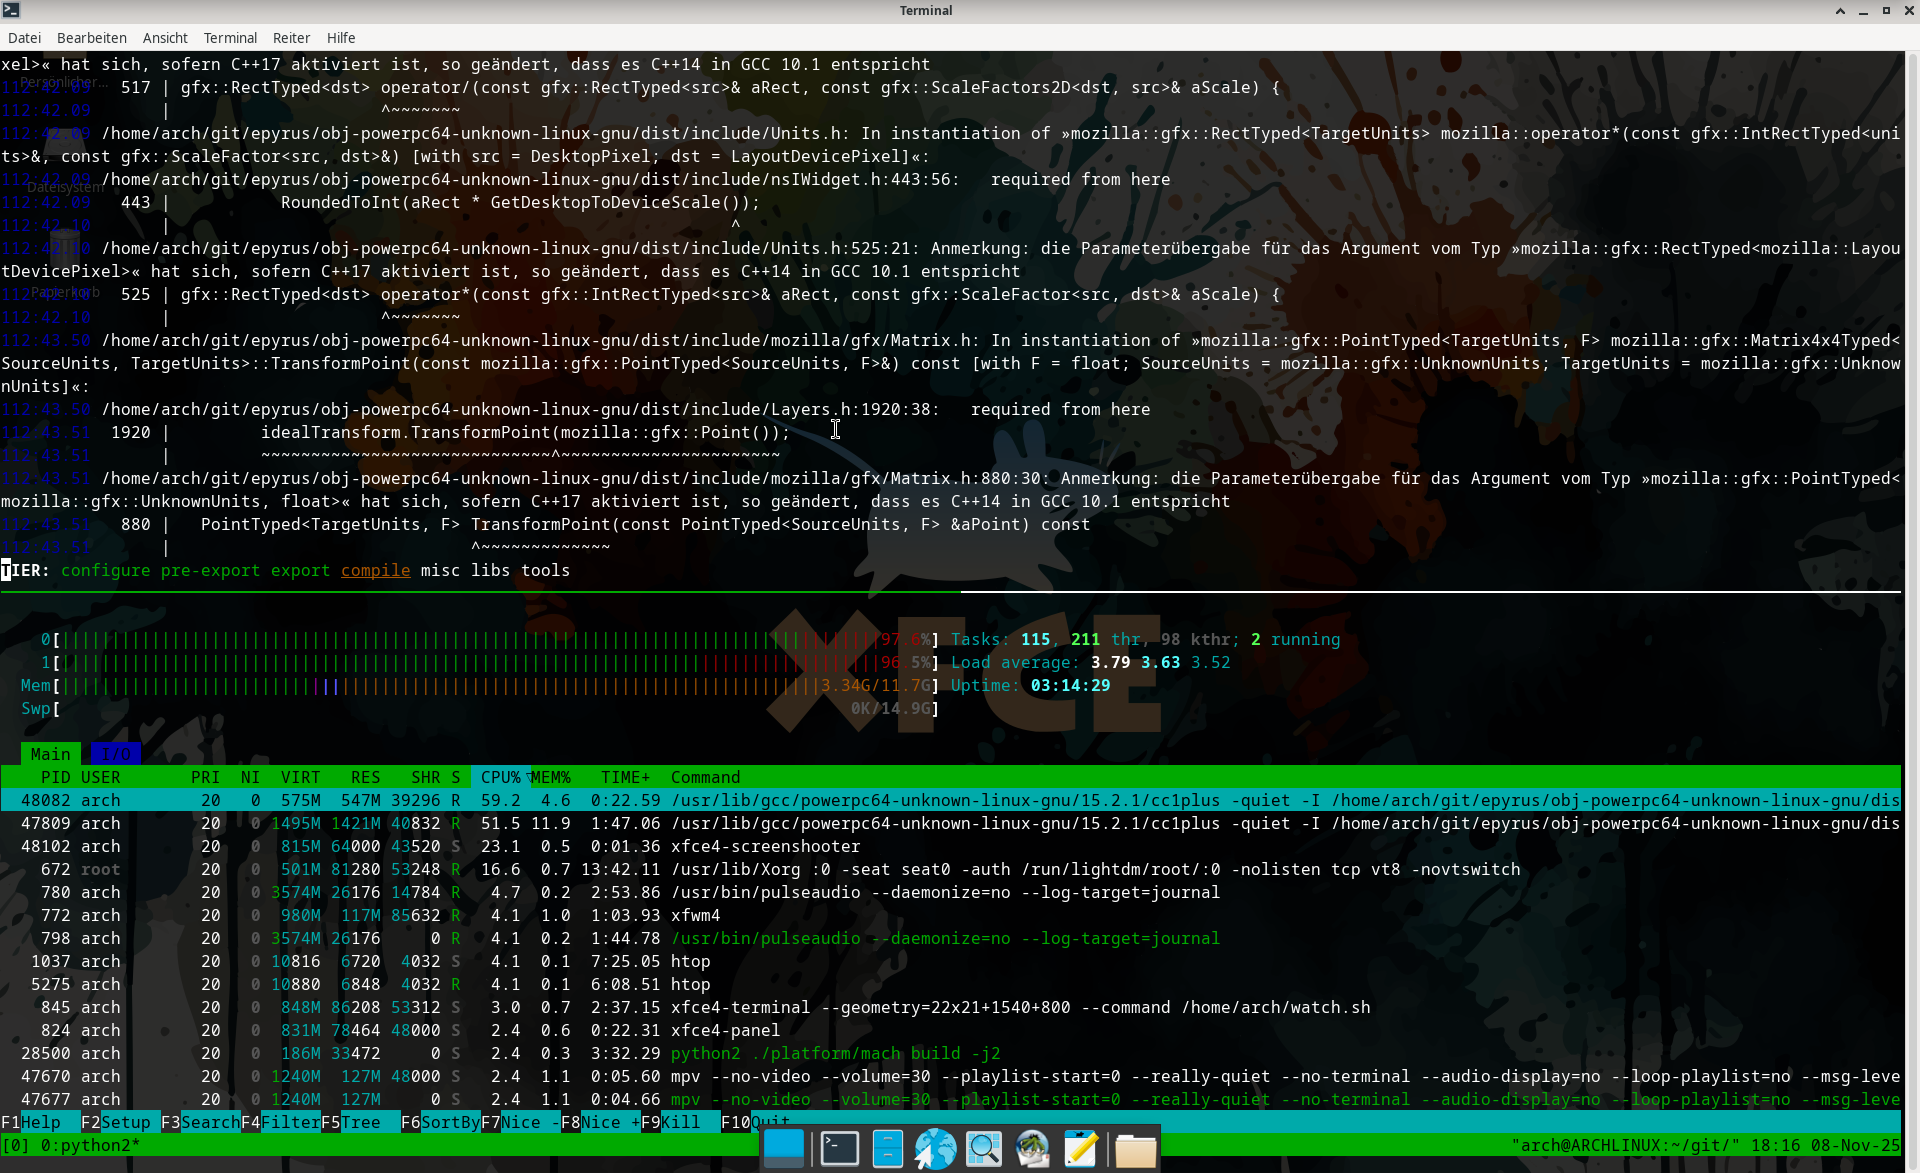The image size is (1920, 1173).
Task: Sort processes by CPU% column header
Action: [x=500, y=777]
